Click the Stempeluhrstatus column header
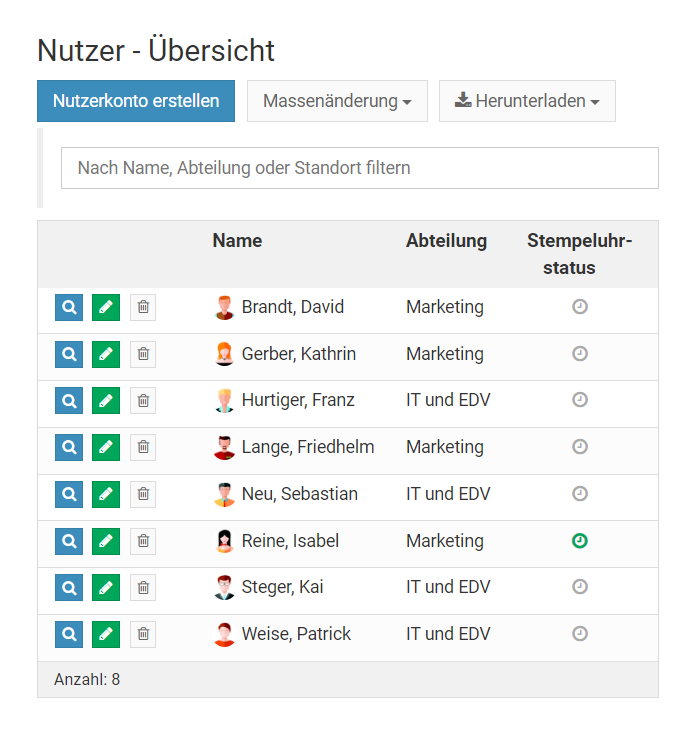 pyautogui.click(x=579, y=254)
